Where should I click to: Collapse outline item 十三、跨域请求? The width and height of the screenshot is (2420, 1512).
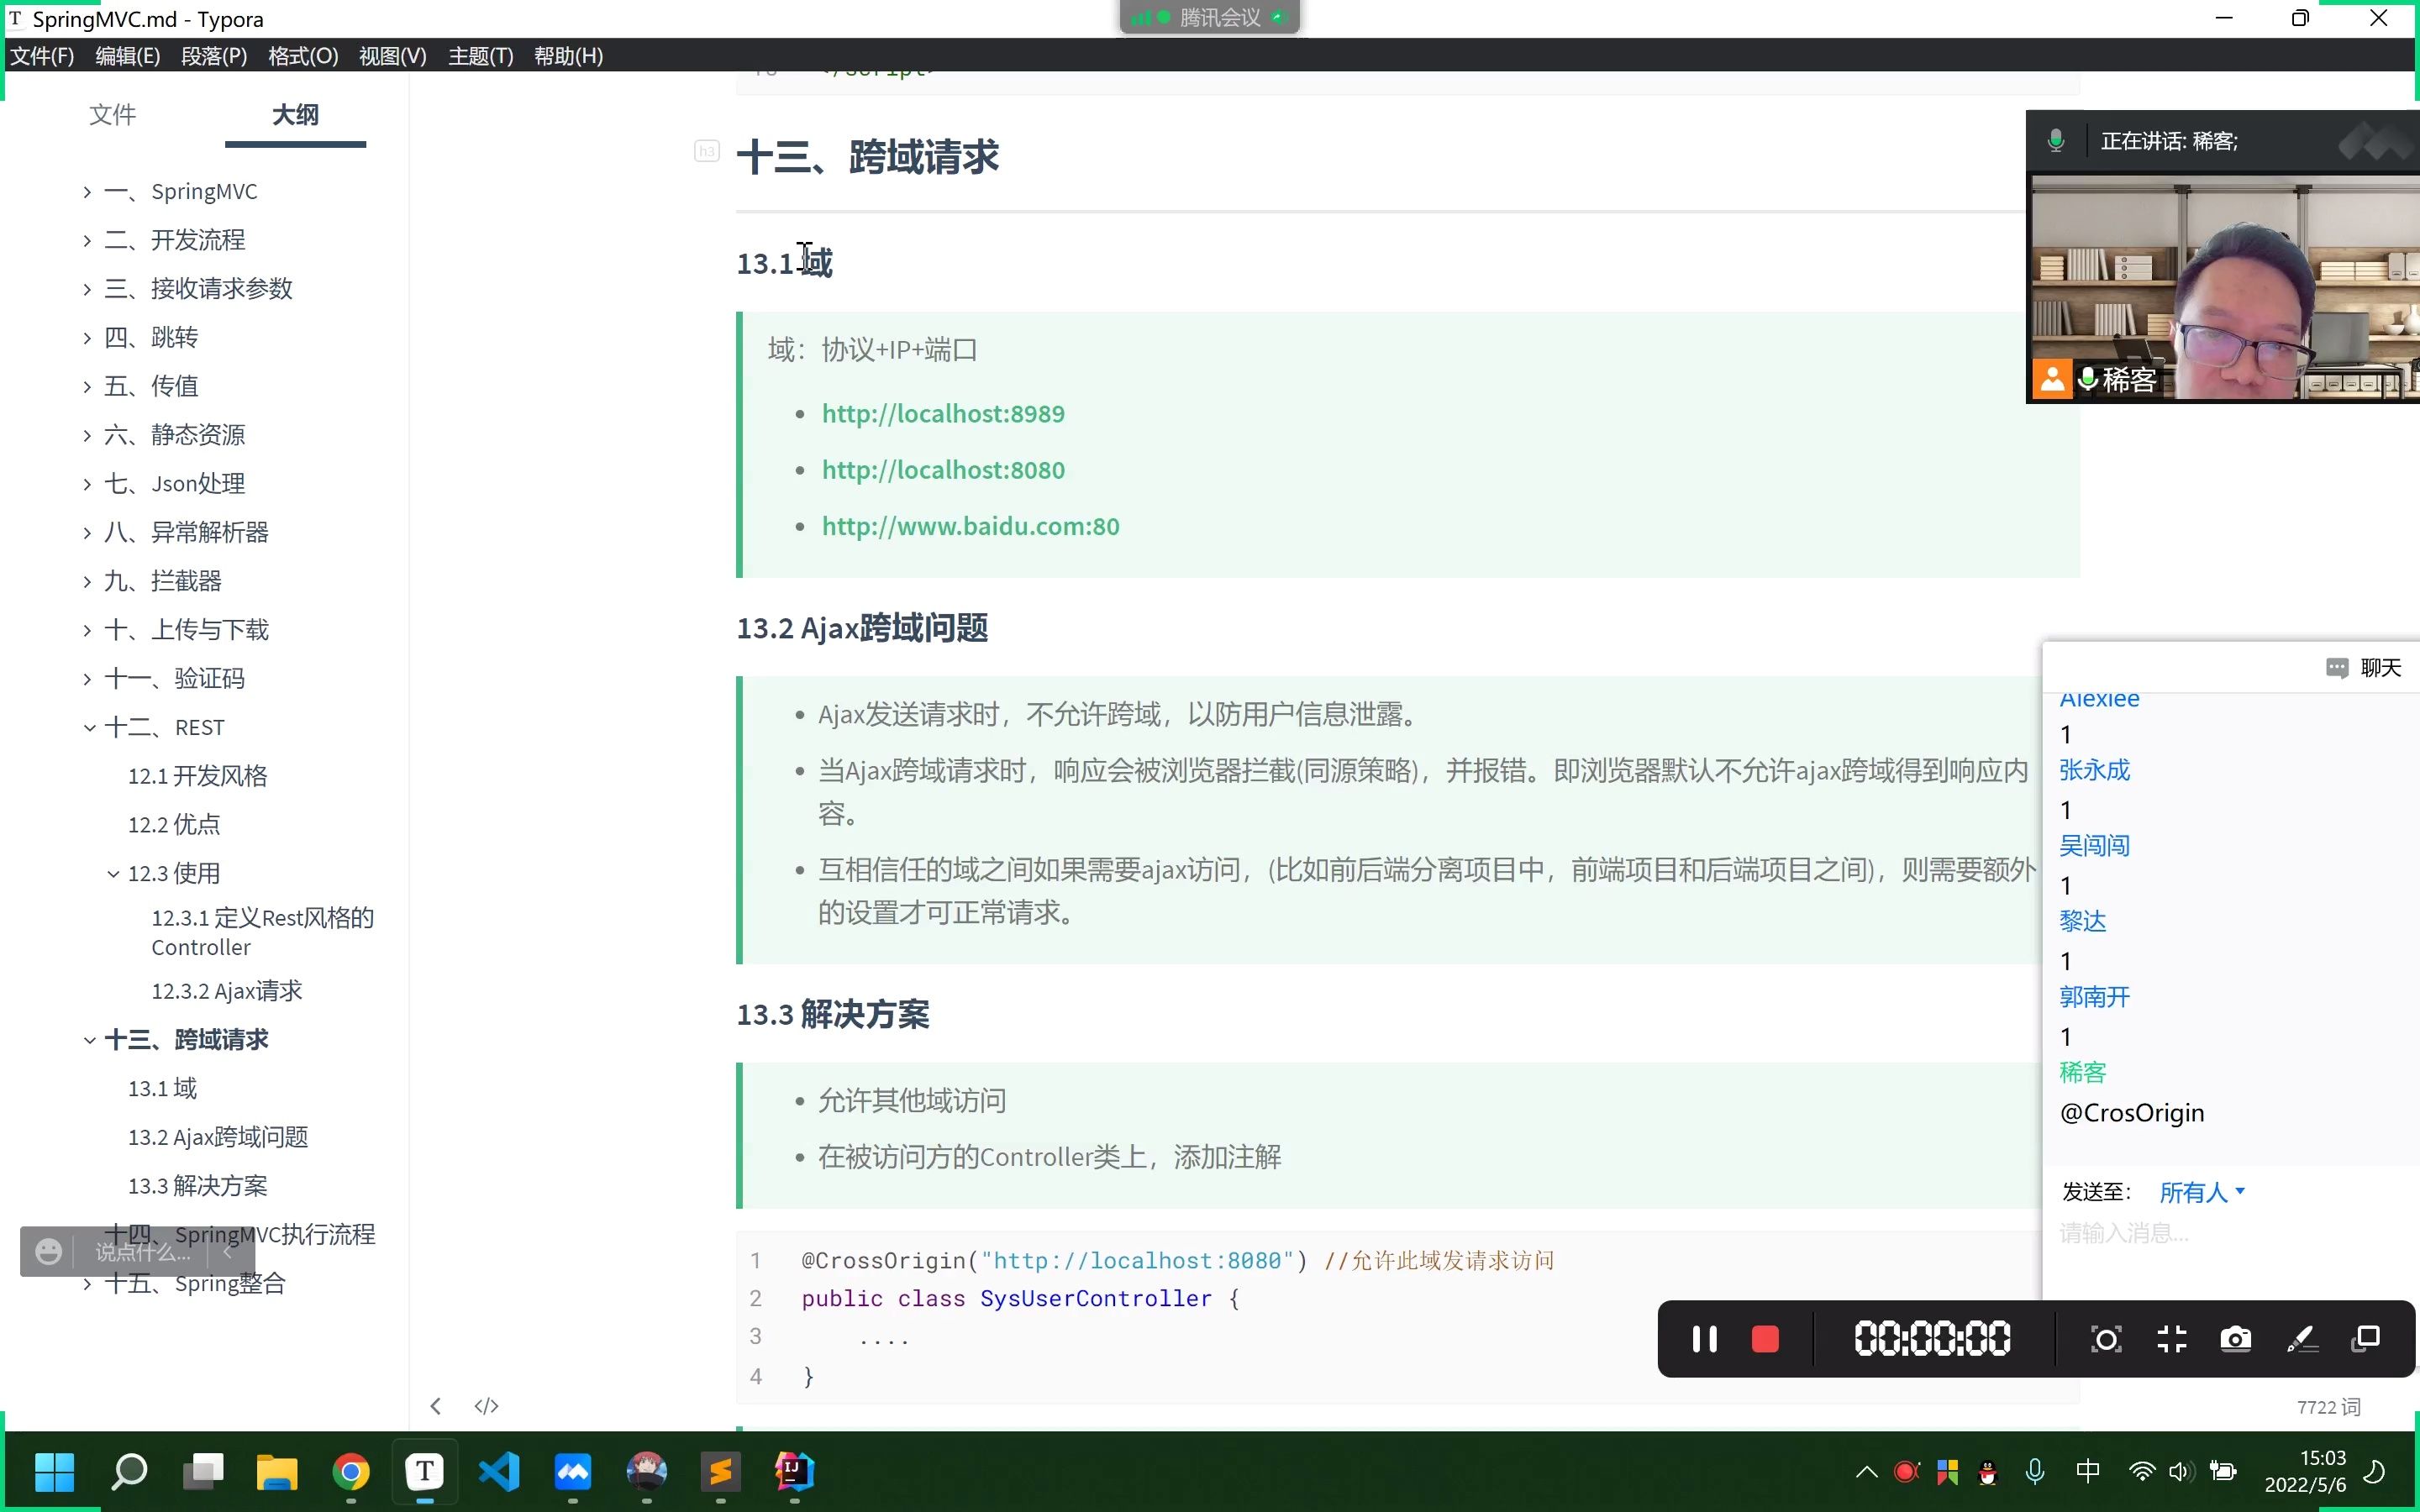89,1040
